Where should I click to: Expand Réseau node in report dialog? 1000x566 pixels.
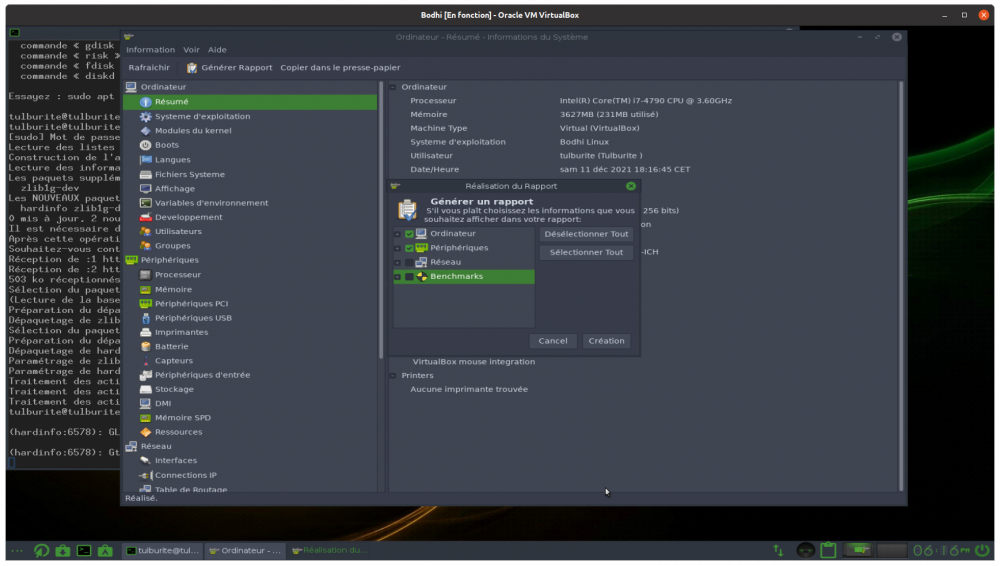click(x=398, y=263)
